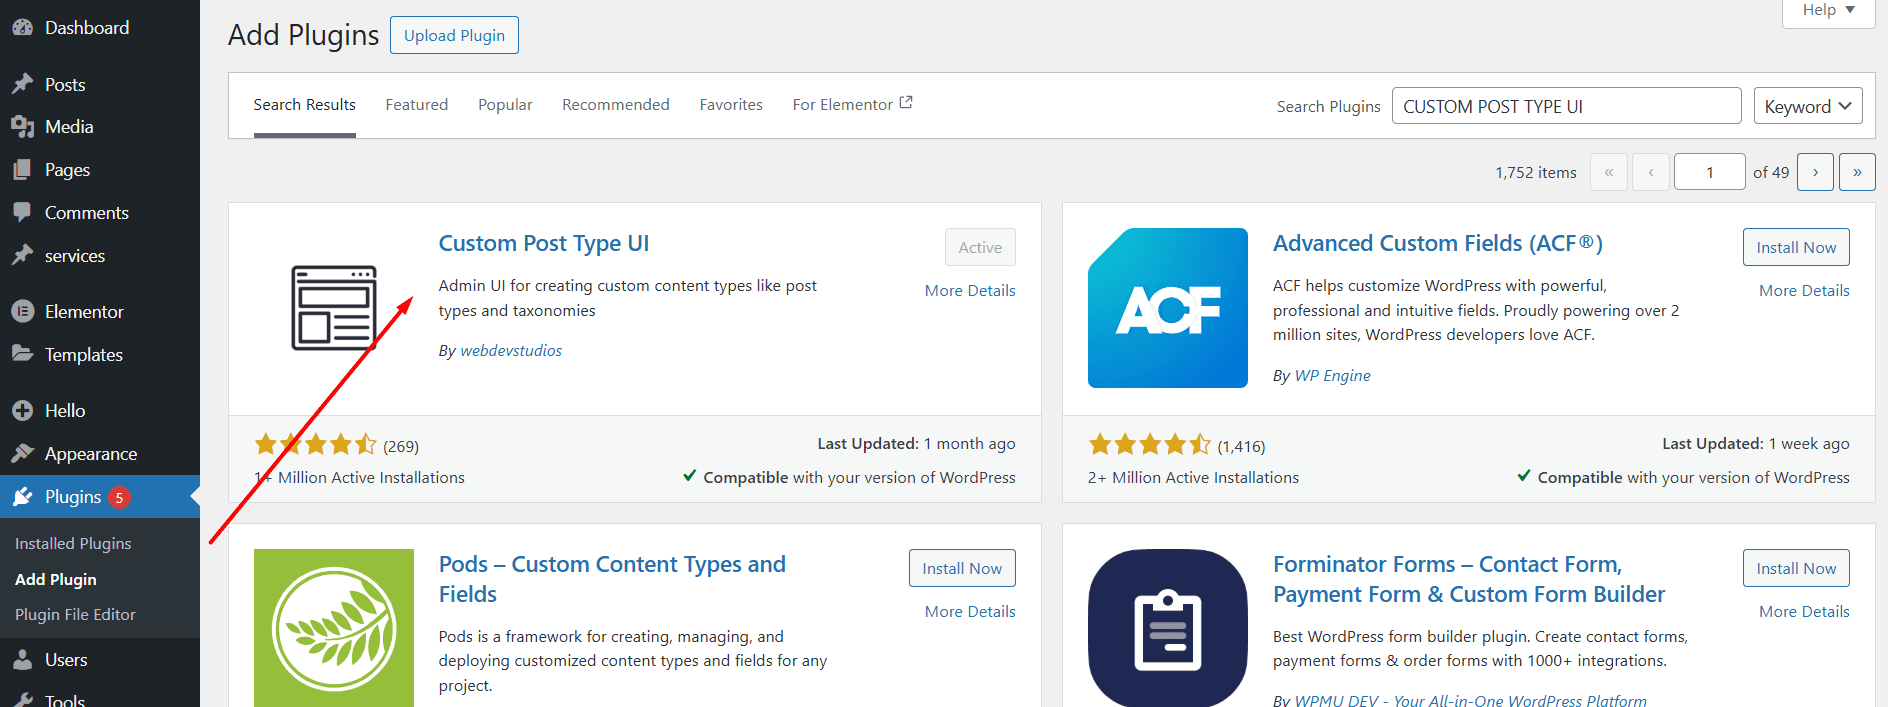
Task: Switch to the Favorites tab
Action: click(731, 105)
